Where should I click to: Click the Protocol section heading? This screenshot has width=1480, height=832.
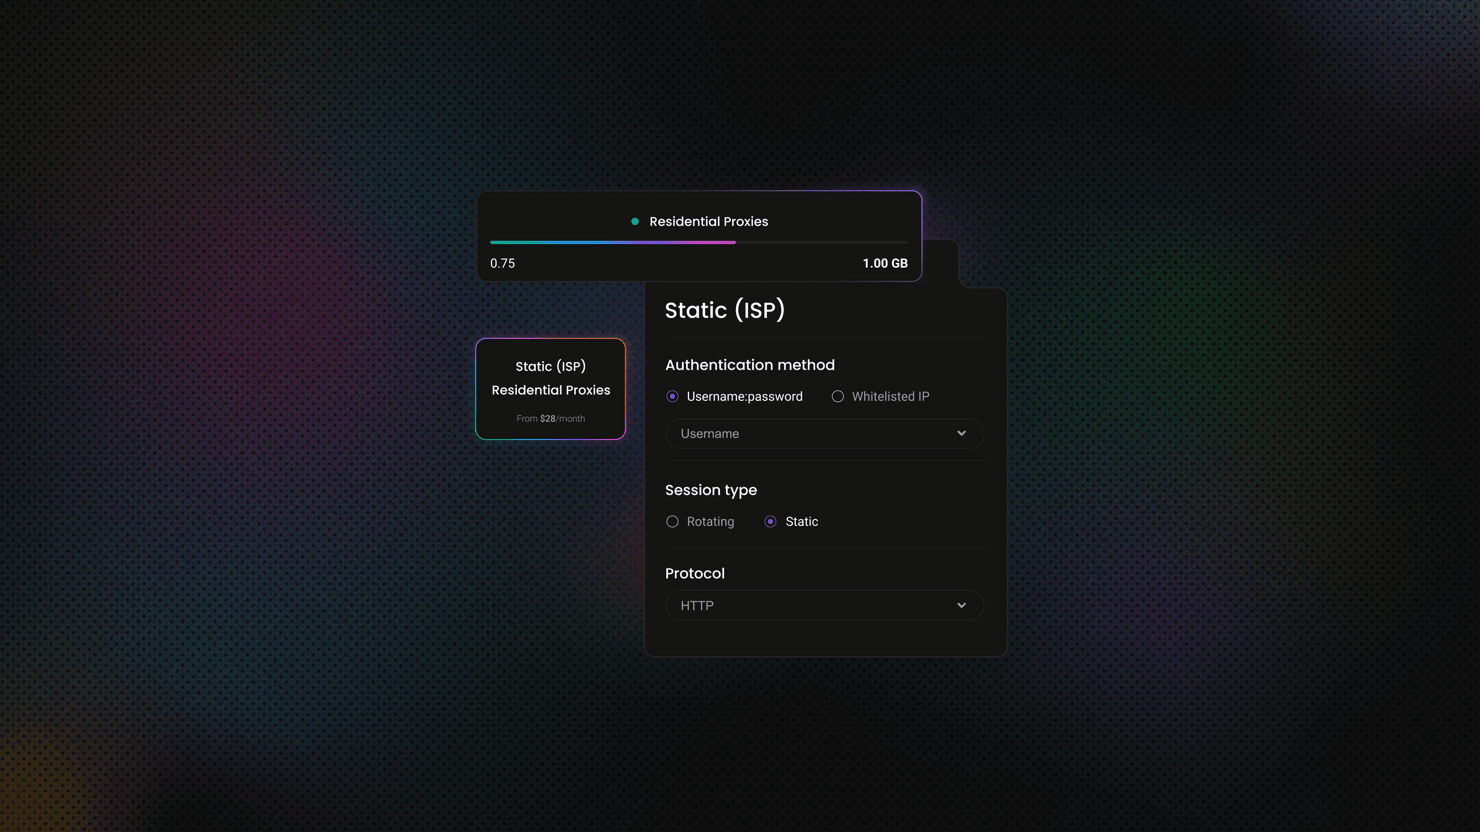[x=694, y=574]
